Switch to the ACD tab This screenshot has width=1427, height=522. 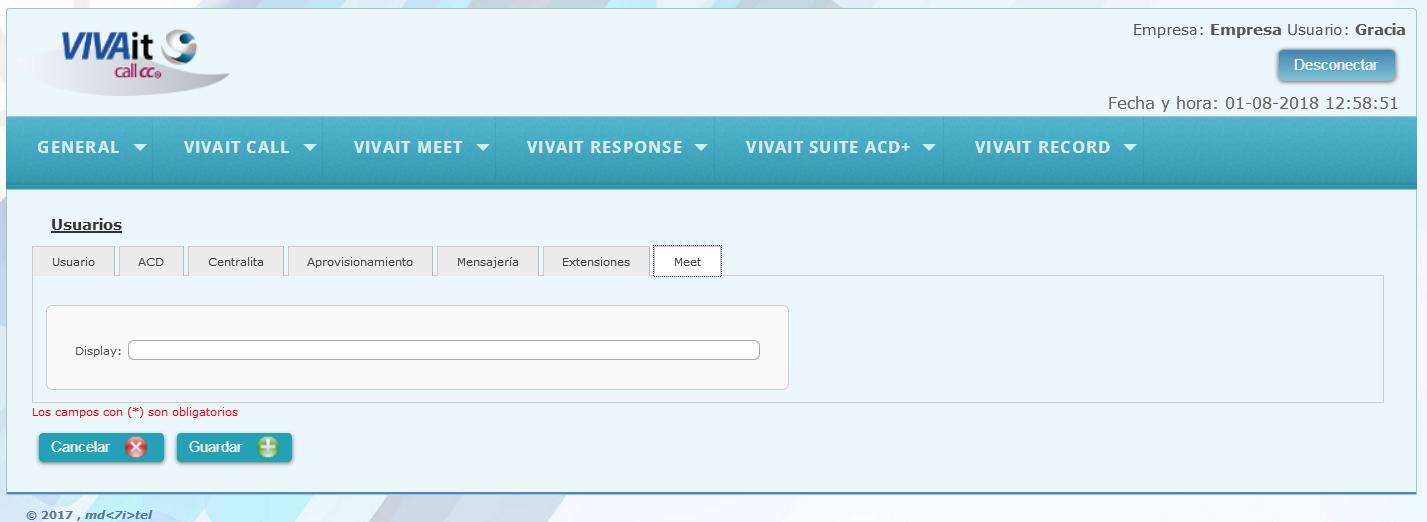[151, 261]
